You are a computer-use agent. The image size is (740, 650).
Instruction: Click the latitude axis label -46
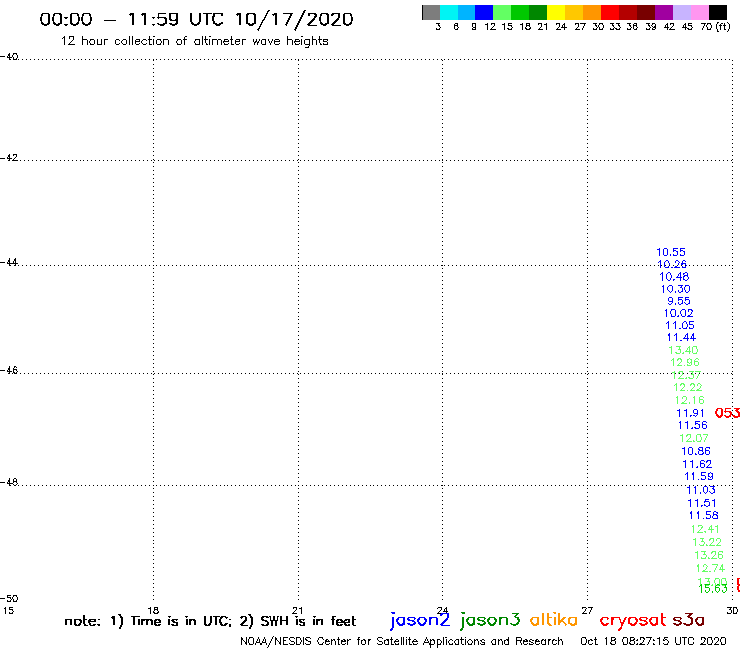tap(9, 371)
